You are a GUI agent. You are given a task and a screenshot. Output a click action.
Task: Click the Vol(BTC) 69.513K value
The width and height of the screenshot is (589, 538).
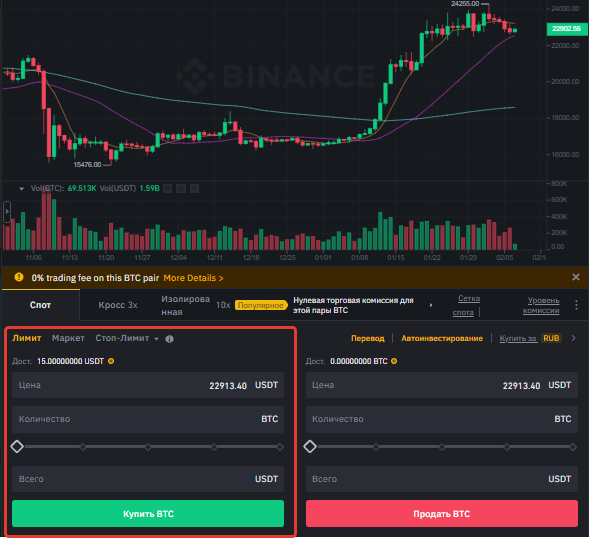pyautogui.click(x=82, y=188)
